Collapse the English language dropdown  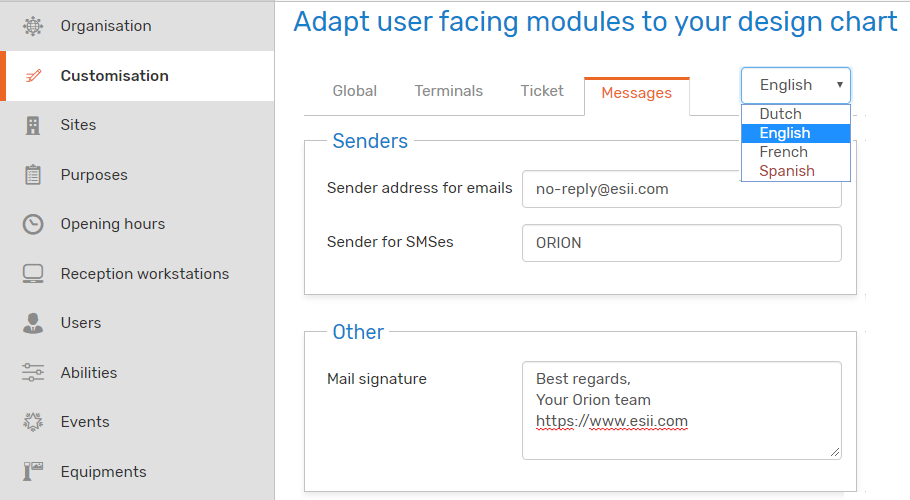click(x=796, y=85)
